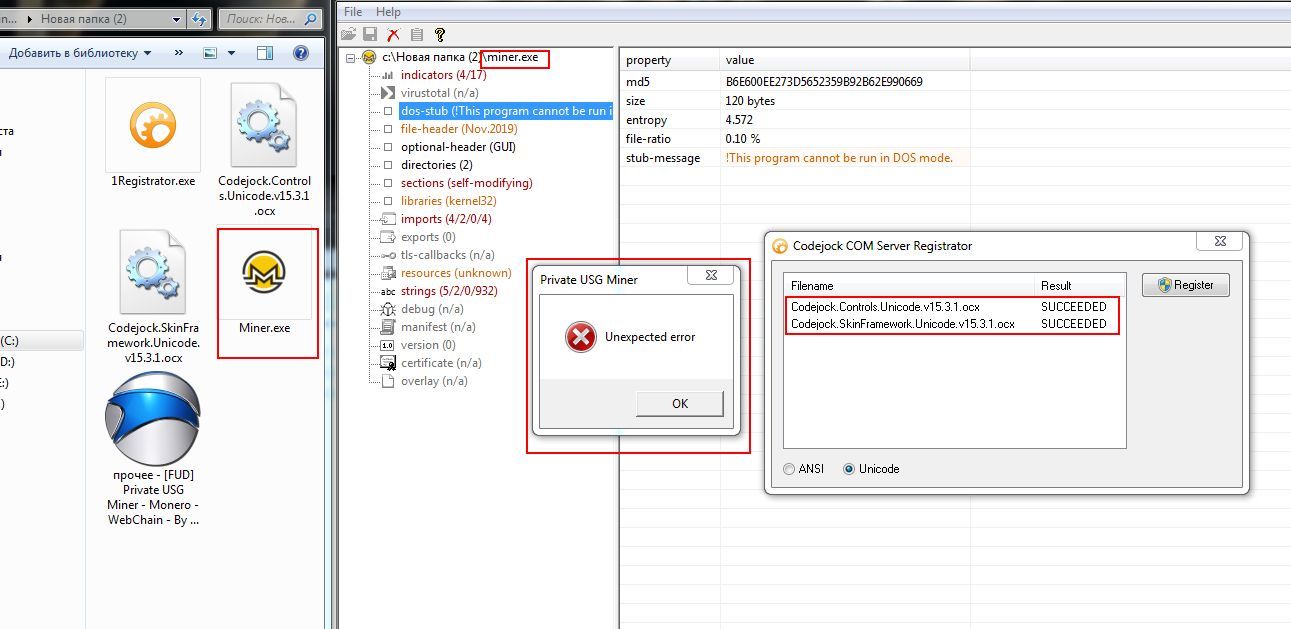1291x629 pixels.
Task: Open the Help menu
Action: 388,12
